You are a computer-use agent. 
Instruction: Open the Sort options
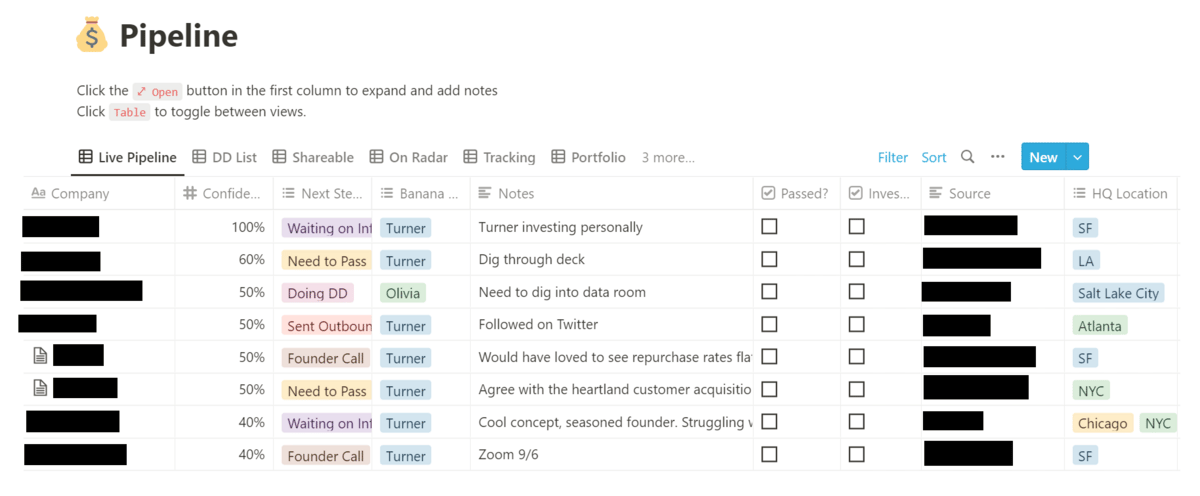(x=934, y=157)
